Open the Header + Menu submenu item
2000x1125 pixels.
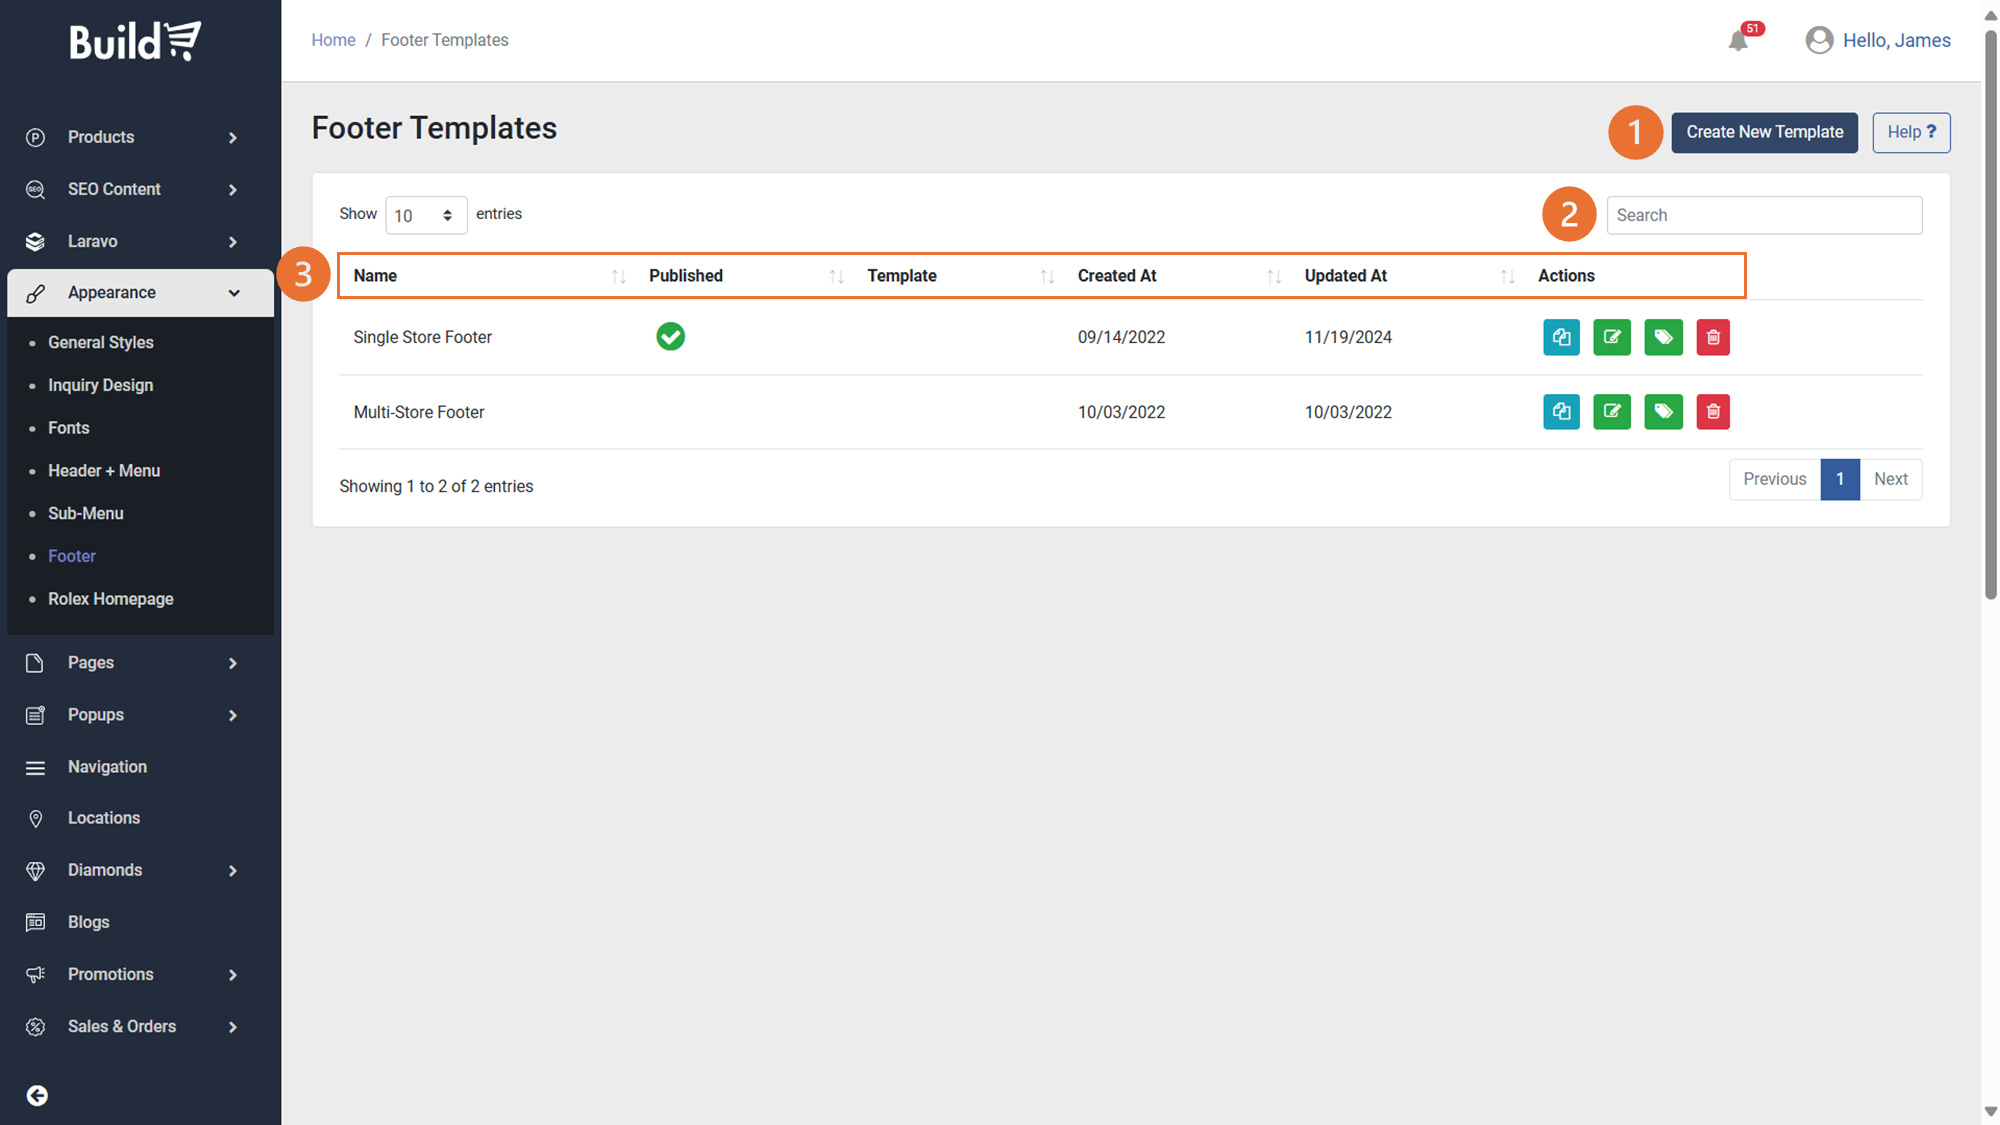click(x=104, y=470)
